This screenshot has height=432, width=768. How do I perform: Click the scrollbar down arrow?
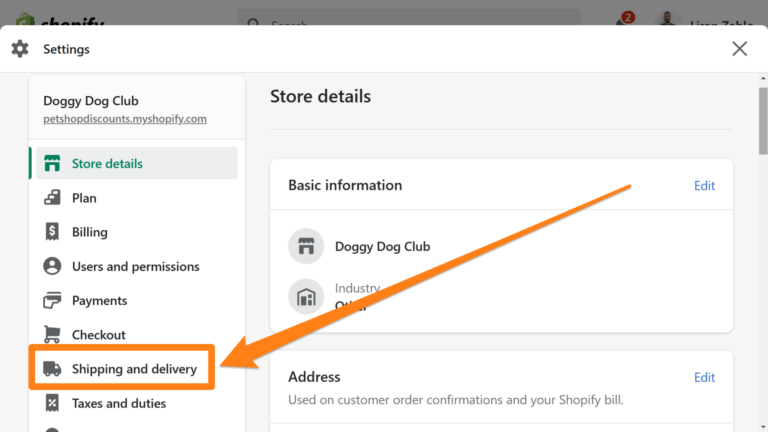(x=763, y=427)
